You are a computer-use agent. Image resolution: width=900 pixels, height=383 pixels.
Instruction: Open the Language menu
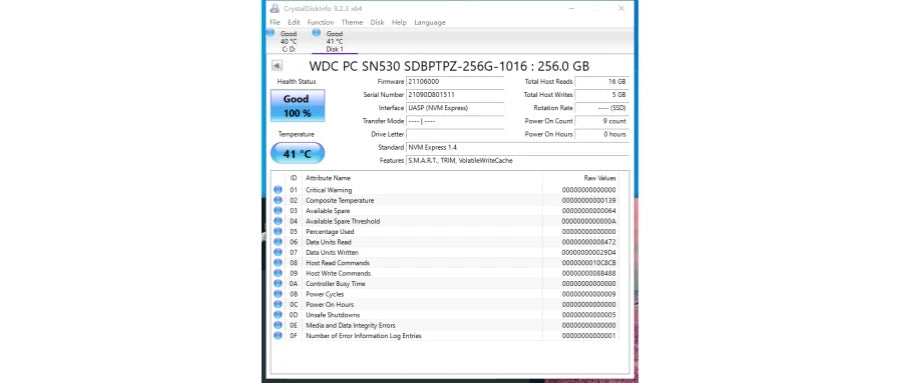(x=429, y=22)
